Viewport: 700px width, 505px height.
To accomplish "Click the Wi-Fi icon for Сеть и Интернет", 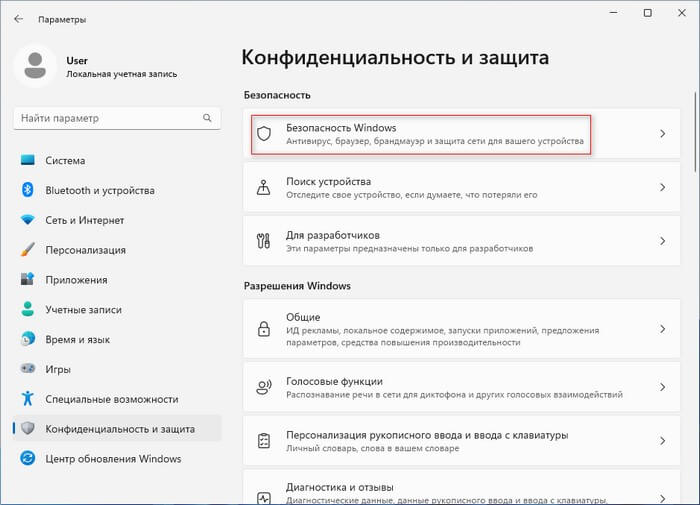I will point(28,220).
